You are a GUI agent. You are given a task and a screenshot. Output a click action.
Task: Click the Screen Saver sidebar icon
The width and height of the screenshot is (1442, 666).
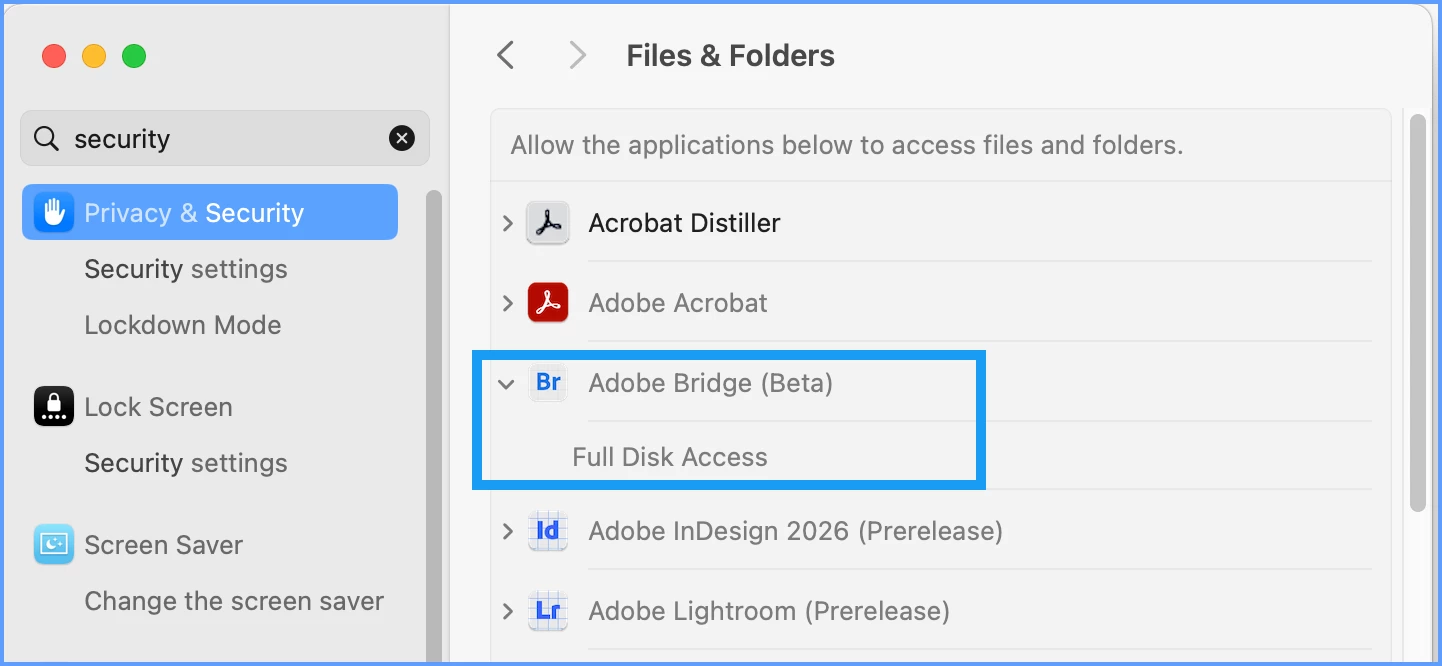(54, 544)
